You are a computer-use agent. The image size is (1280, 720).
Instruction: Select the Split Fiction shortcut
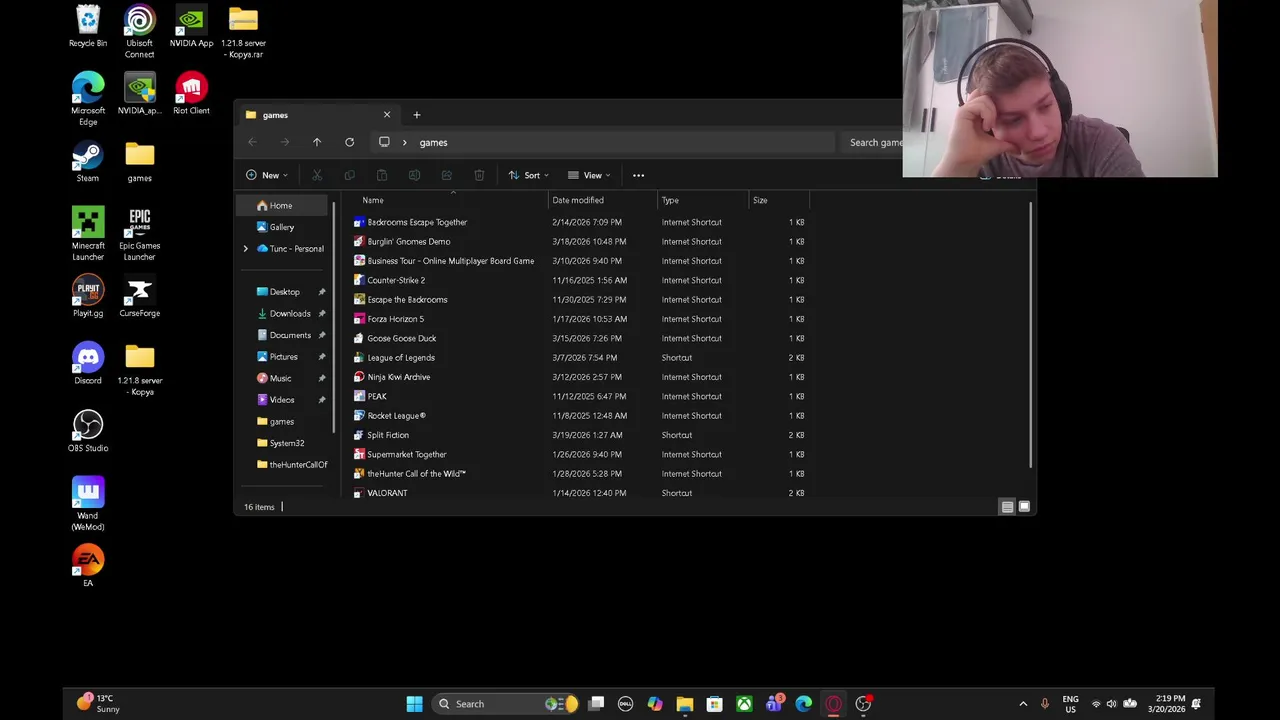pos(388,435)
